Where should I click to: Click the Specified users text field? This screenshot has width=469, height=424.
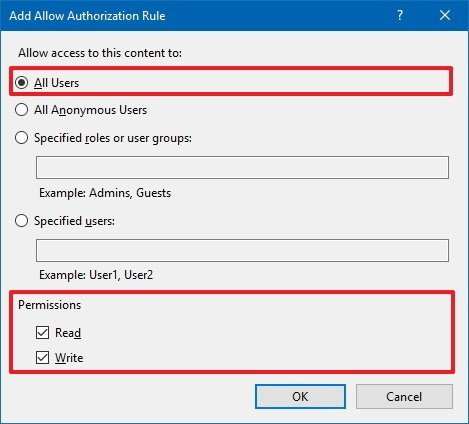[x=242, y=250]
